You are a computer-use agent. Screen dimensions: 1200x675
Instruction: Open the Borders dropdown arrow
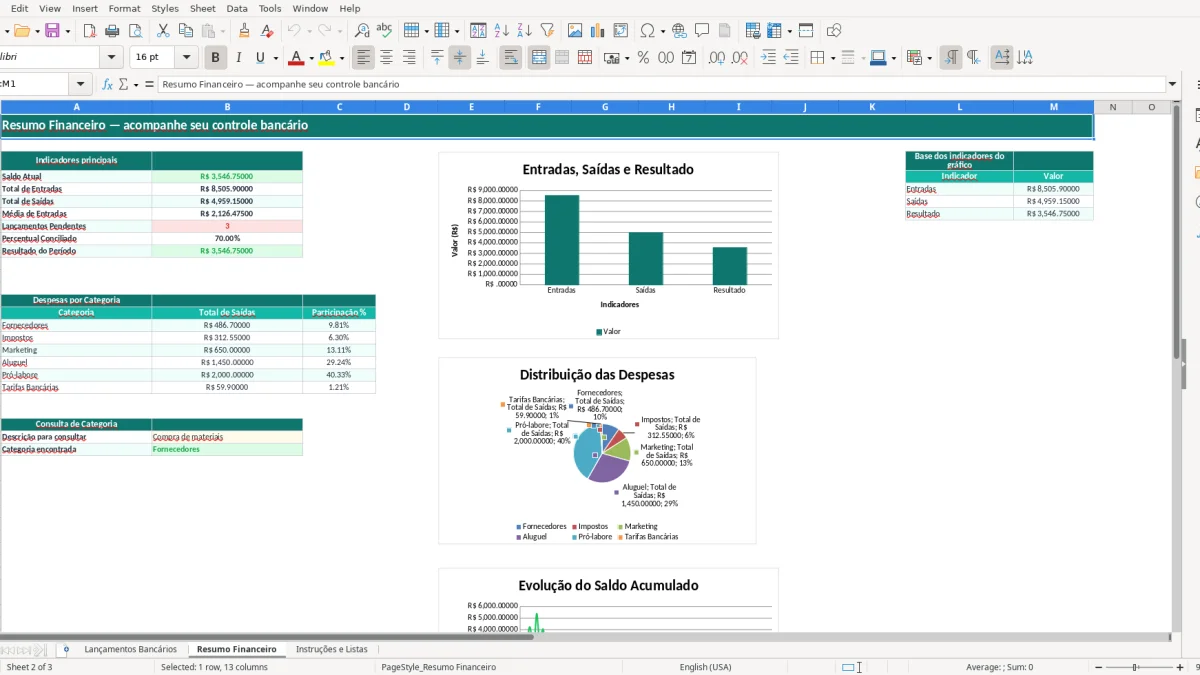(x=832, y=58)
